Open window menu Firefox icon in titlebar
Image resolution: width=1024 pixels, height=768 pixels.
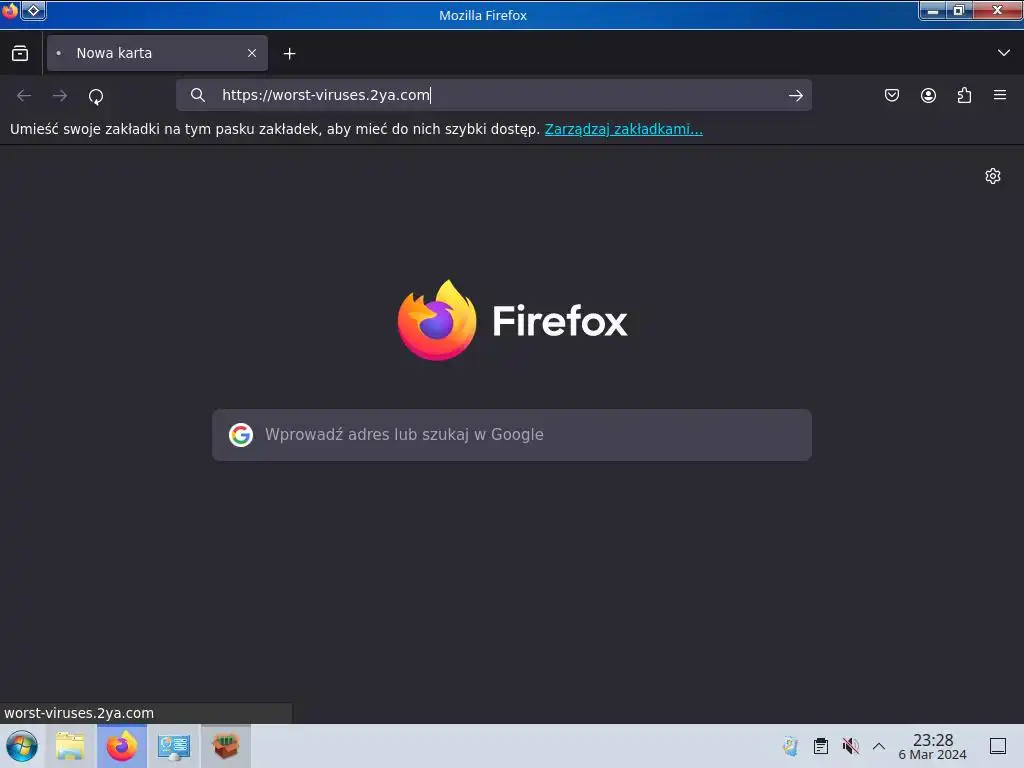coord(10,10)
